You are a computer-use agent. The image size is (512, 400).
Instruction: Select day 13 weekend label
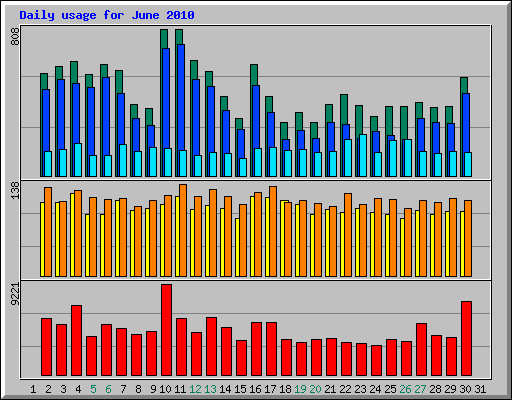point(210,389)
